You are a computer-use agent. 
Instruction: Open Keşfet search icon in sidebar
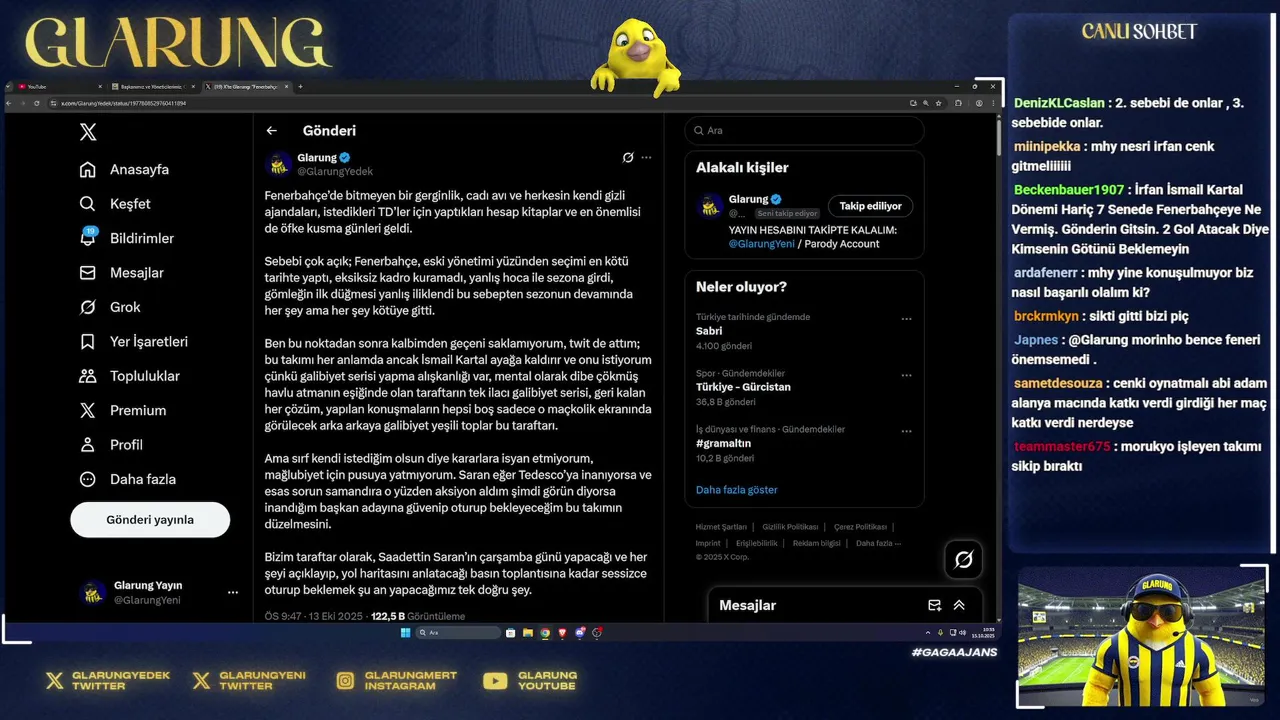click(88, 204)
